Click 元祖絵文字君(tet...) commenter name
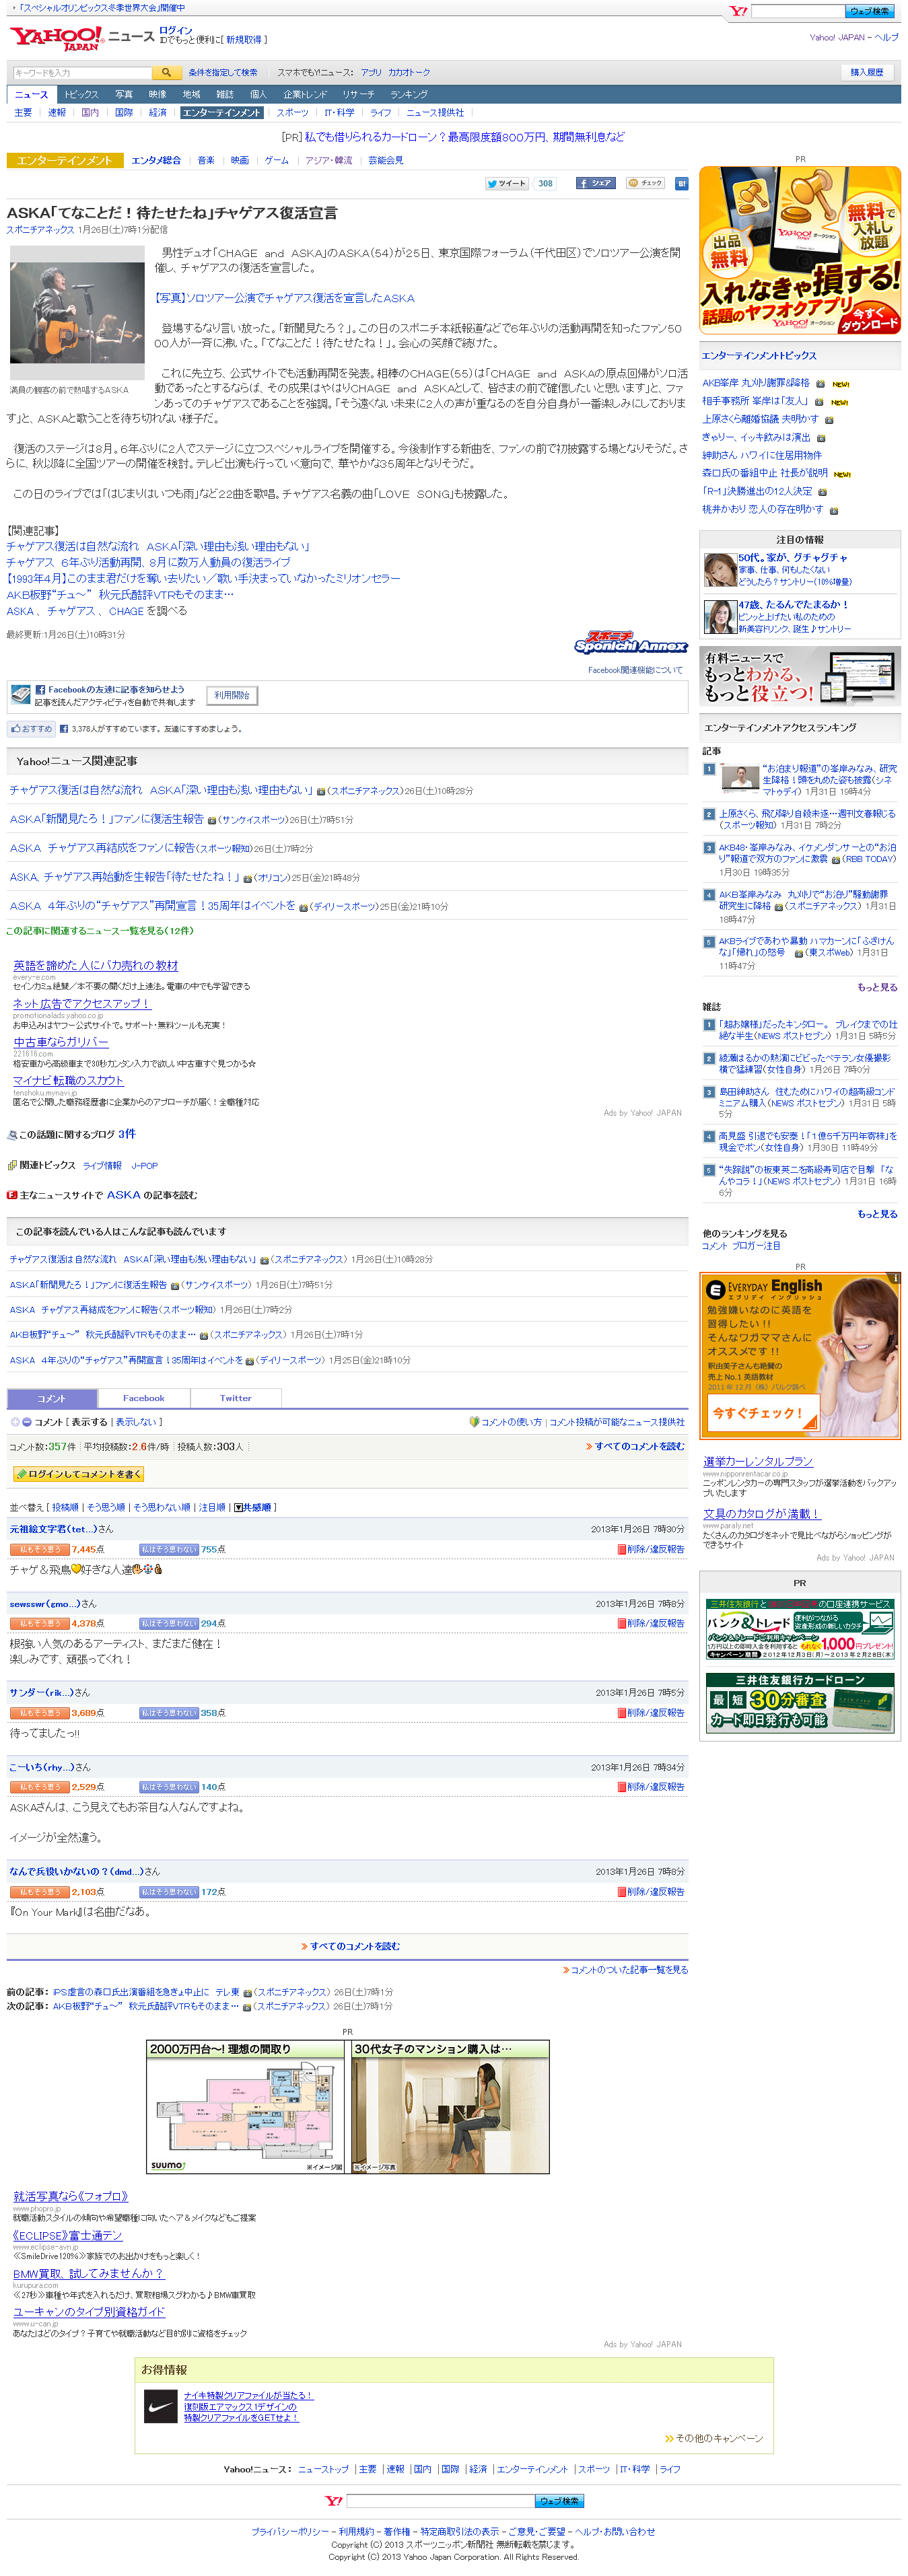Viewport: 908px width, 2576px height. [53, 1529]
